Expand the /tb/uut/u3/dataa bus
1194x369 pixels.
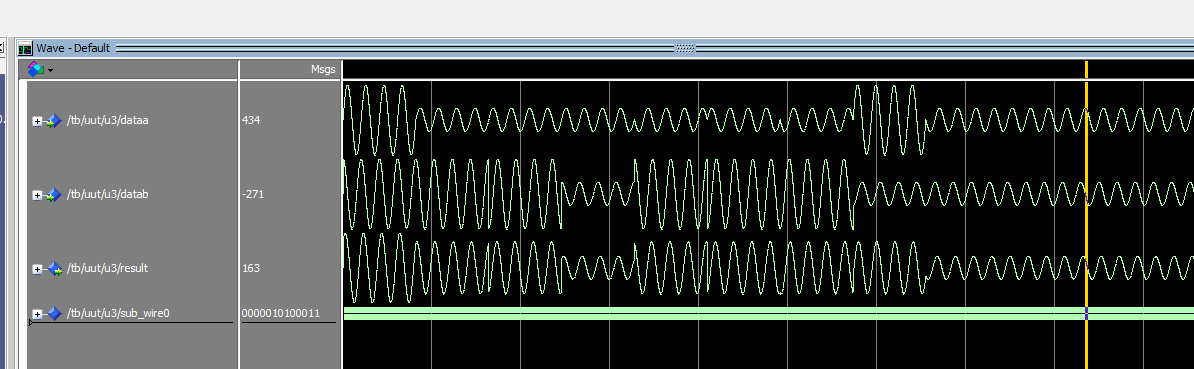tap(37, 121)
